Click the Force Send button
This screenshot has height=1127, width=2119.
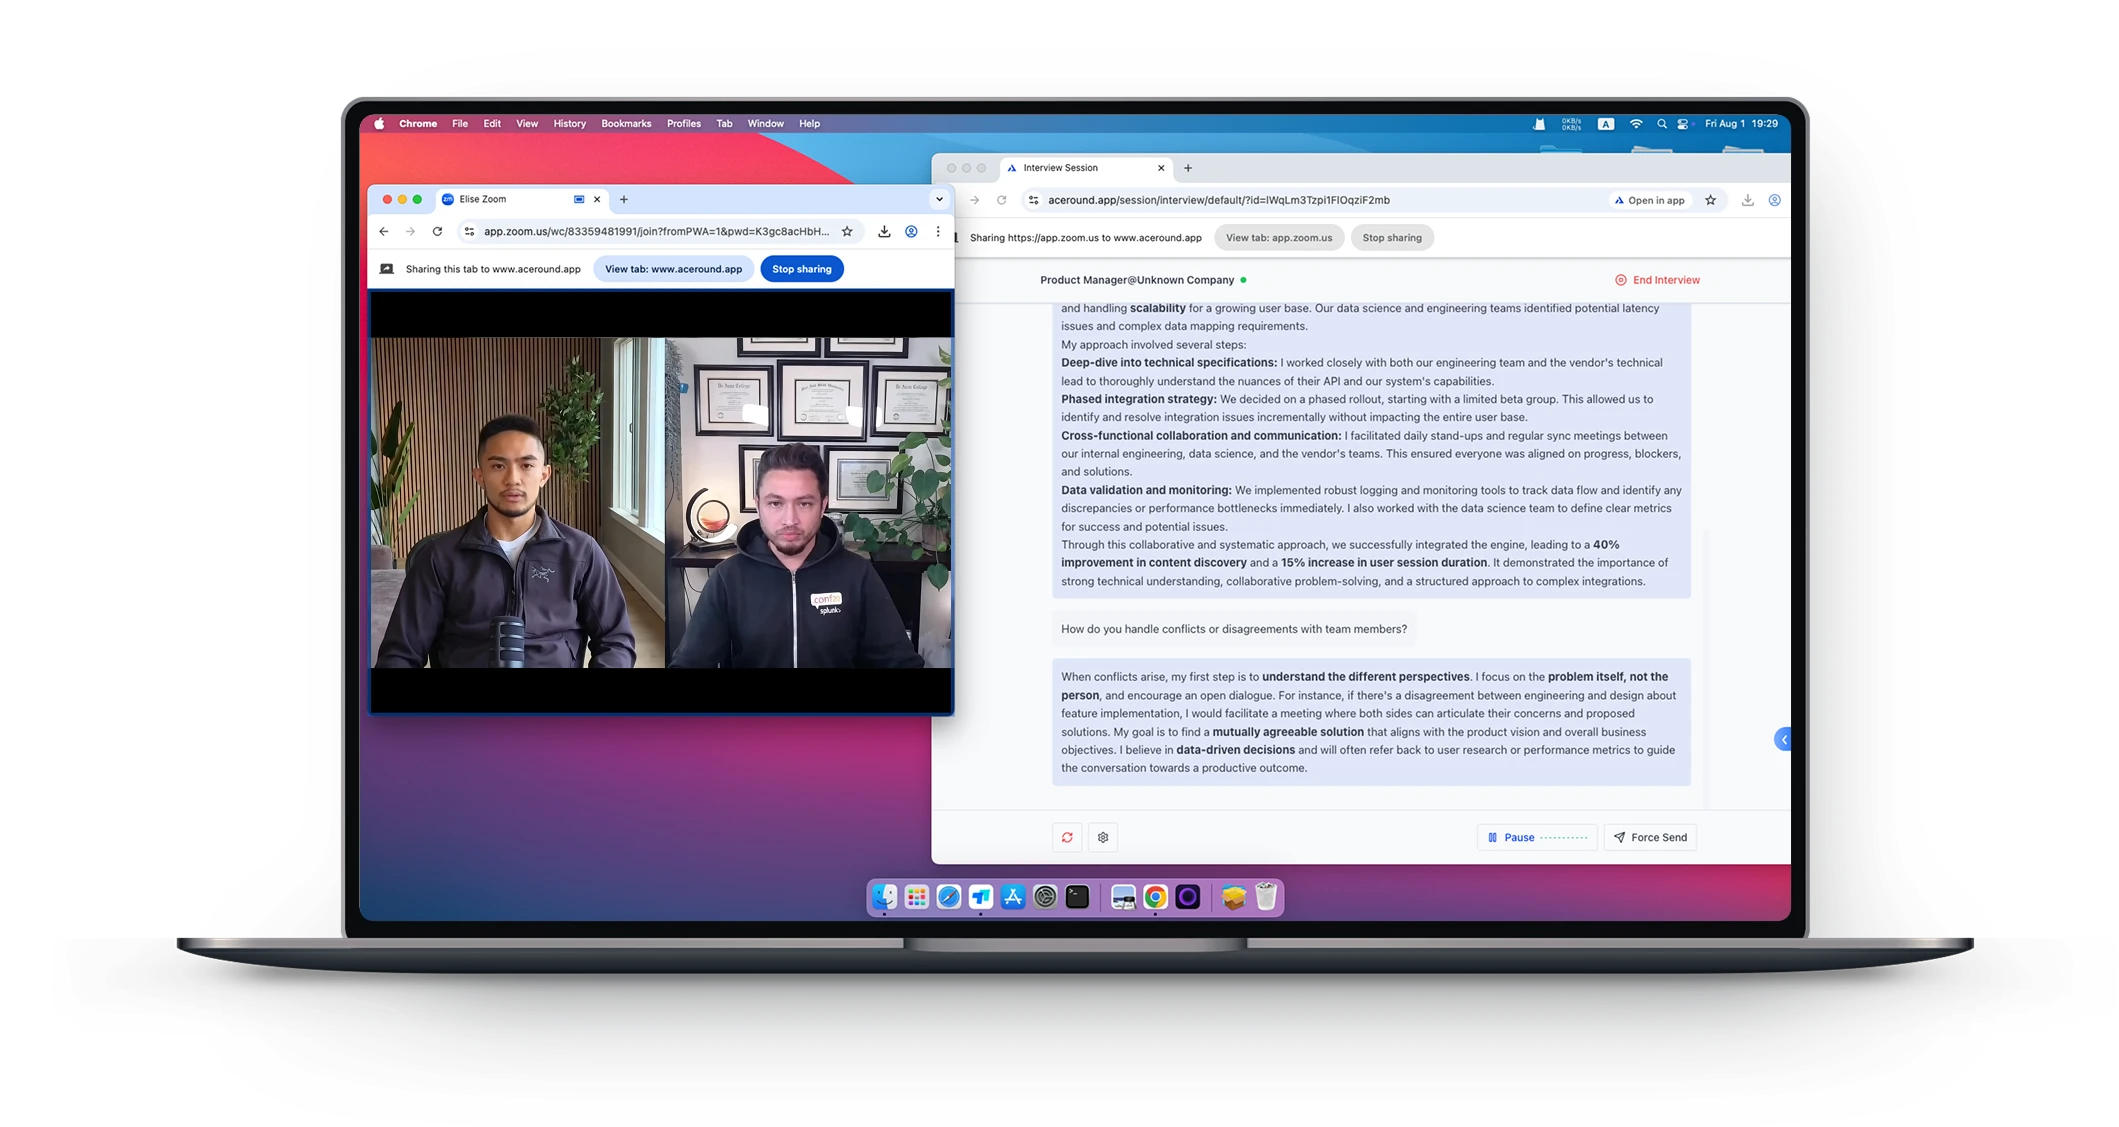click(x=1650, y=838)
